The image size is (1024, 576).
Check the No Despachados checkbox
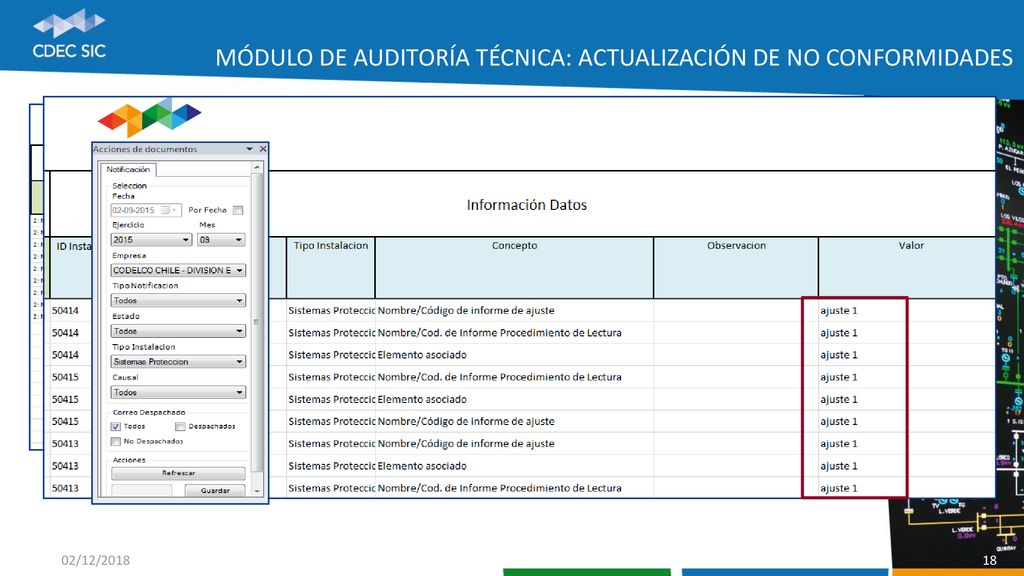[x=116, y=441]
